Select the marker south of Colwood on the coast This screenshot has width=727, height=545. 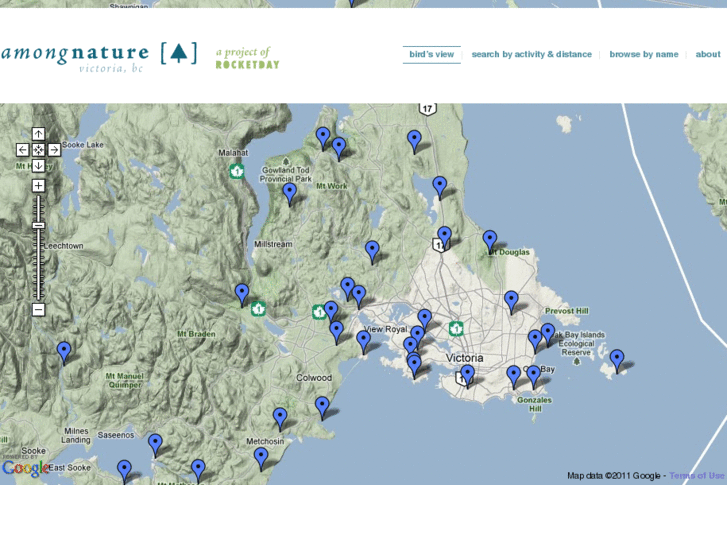322,409
